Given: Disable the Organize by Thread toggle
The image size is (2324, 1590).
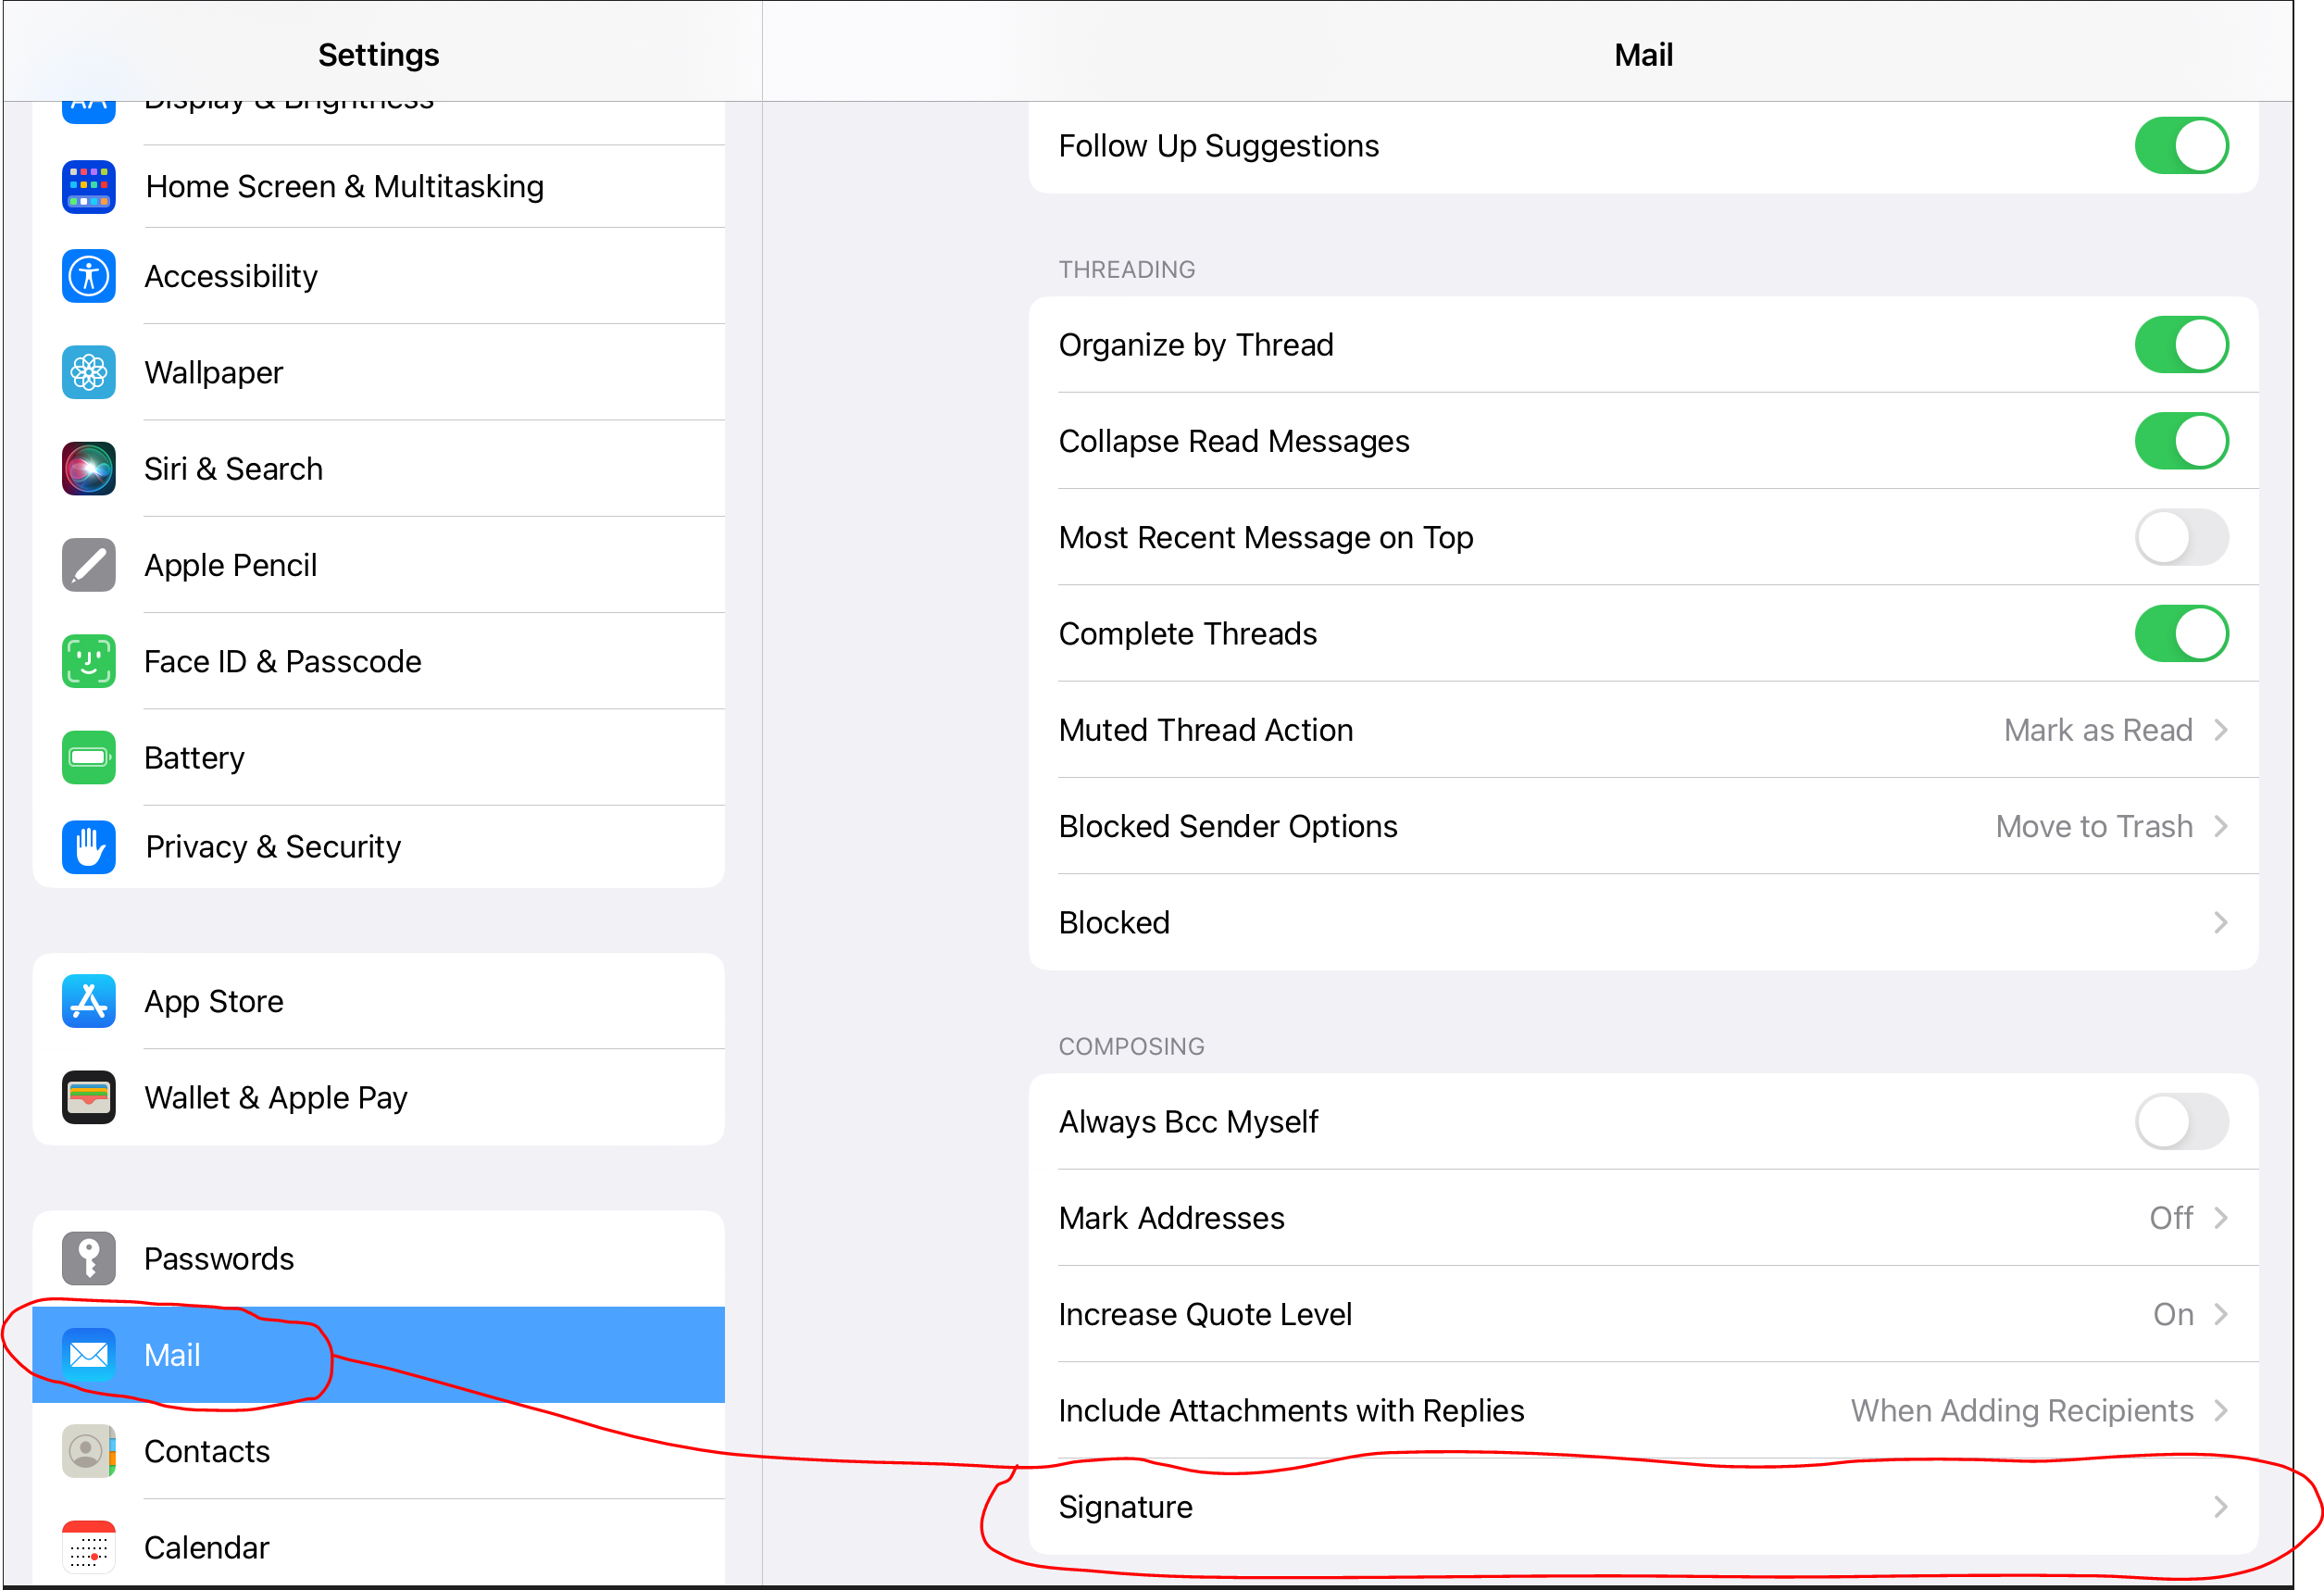Looking at the screenshot, I should click(2181, 345).
